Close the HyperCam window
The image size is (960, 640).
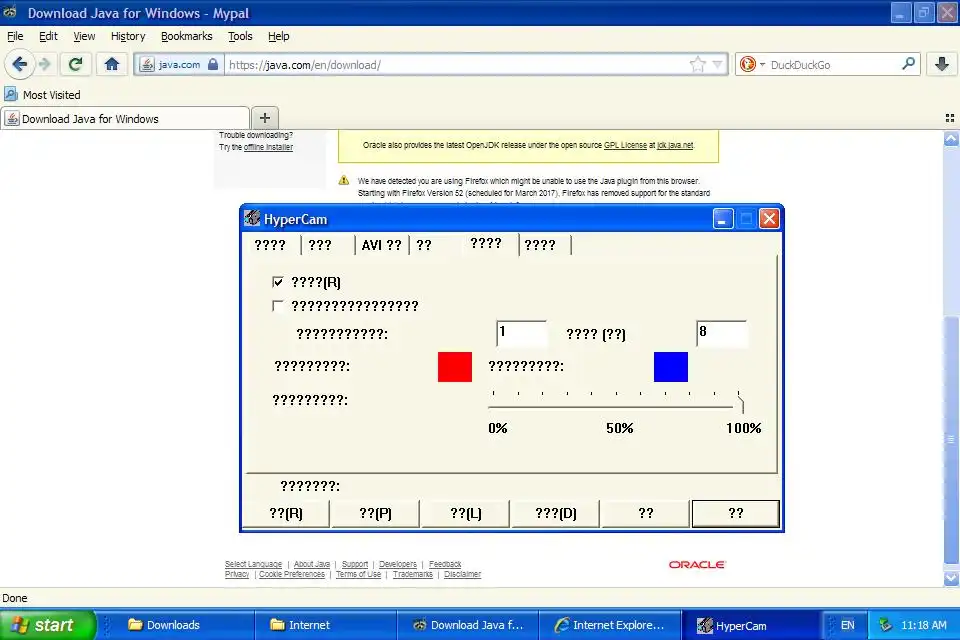coord(769,219)
